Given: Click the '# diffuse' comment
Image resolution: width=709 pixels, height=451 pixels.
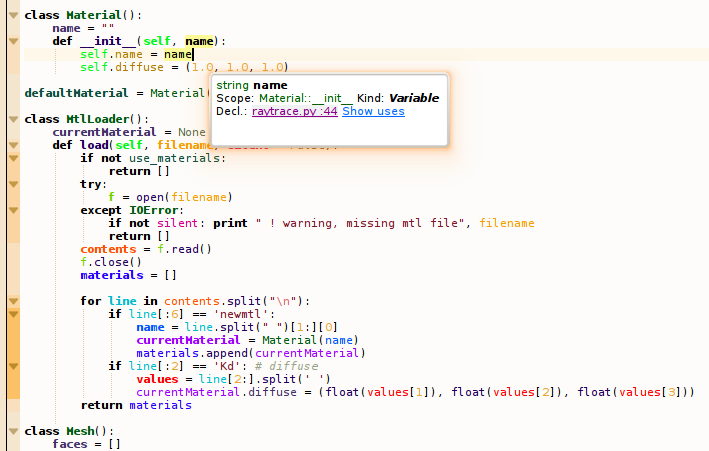Looking at the screenshot, I should [x=286, y=366].
